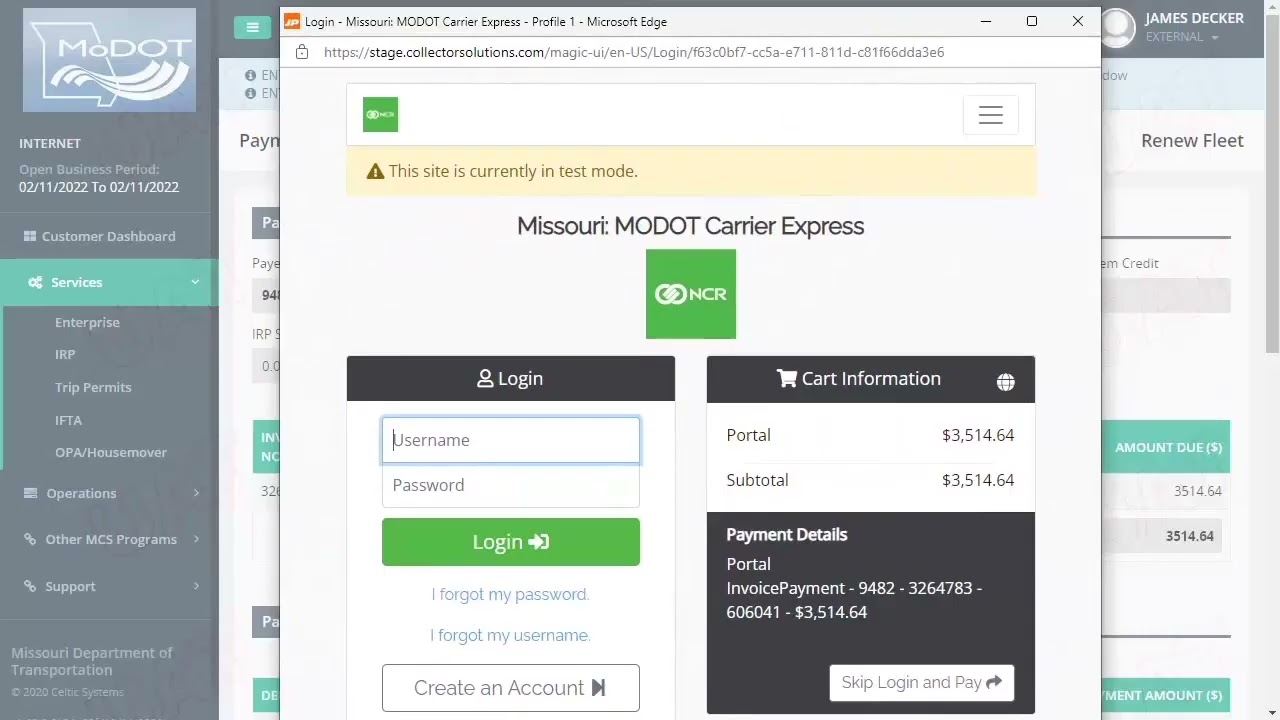The image size is (1280, 720).
Task: Close the login popup window
Action: [1078, 21]
